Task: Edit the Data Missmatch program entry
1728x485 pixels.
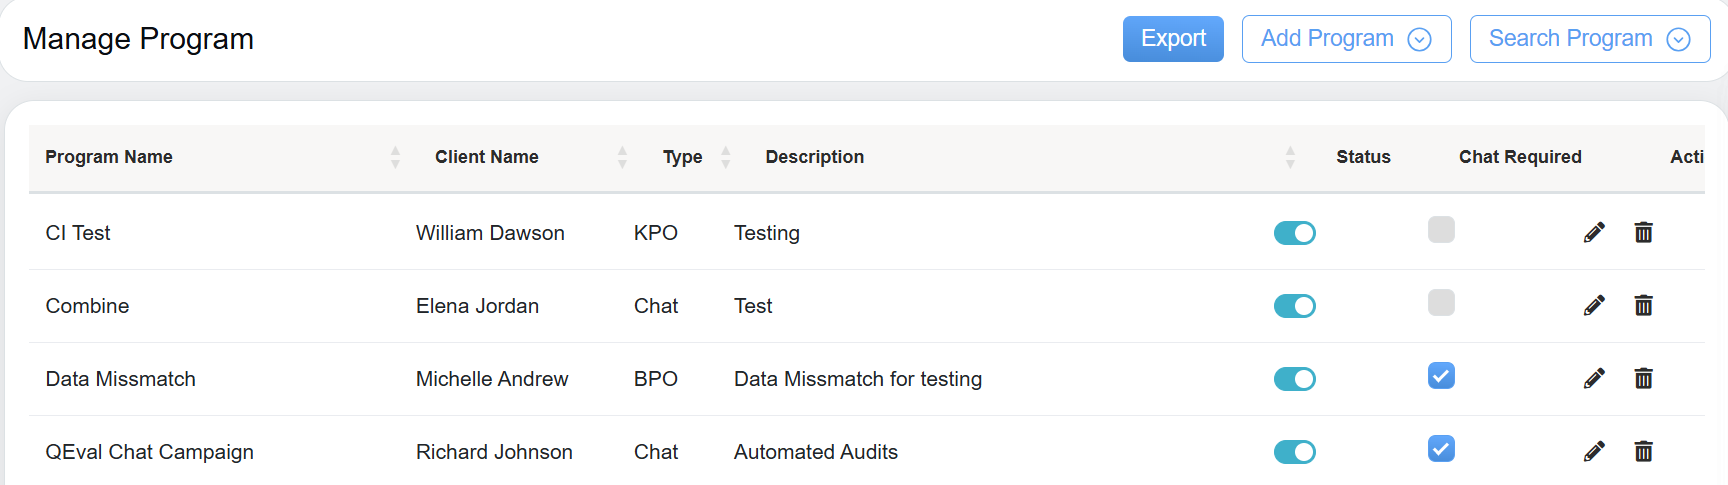Action: coord(1594,379)
